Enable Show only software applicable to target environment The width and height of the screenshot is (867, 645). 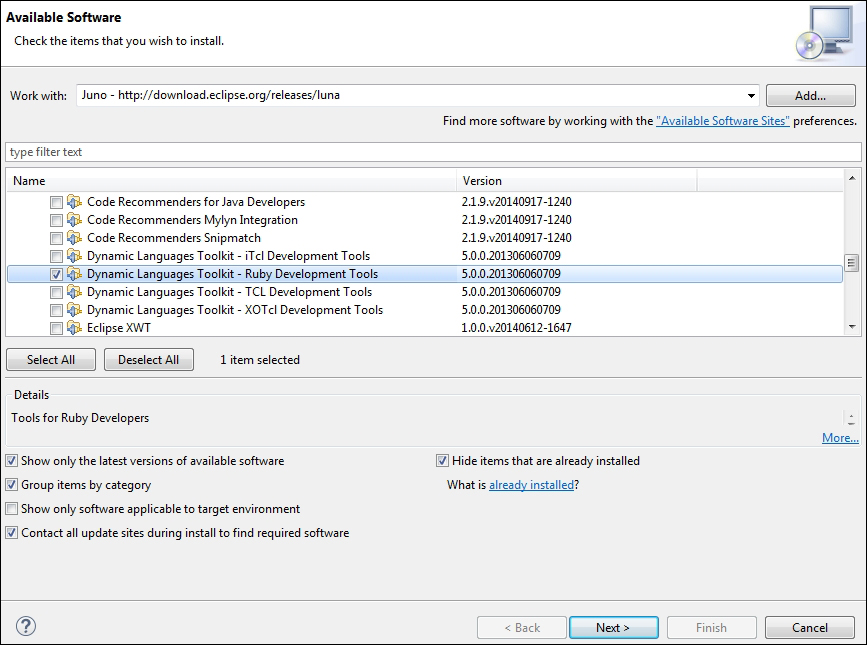point(12,509)
